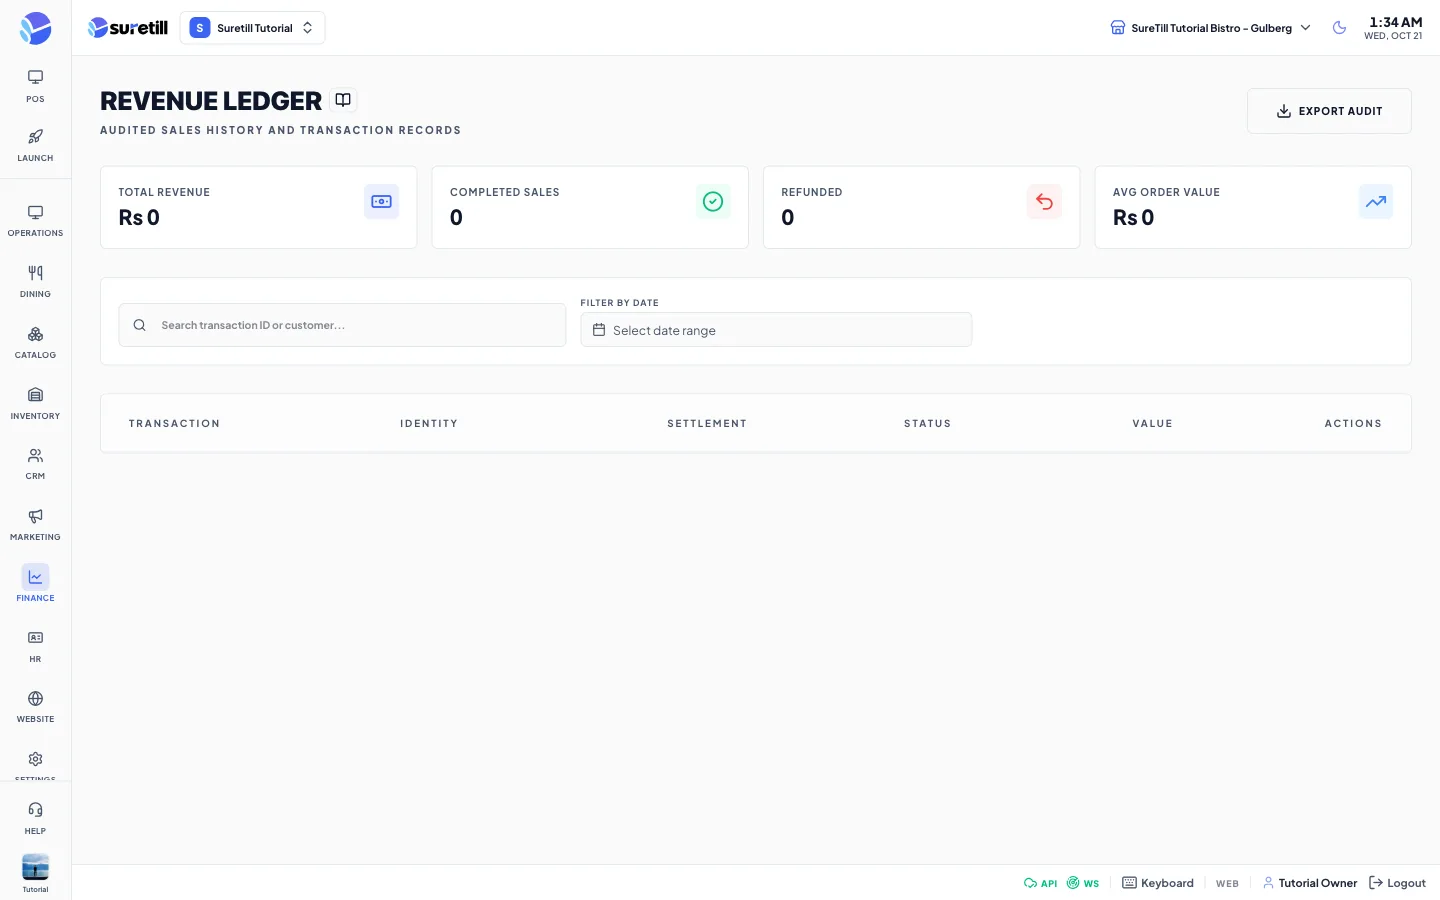This screenshot has height=900, width=1440.
Task: Open the POS section in sidebar
Action: point(35,86)
